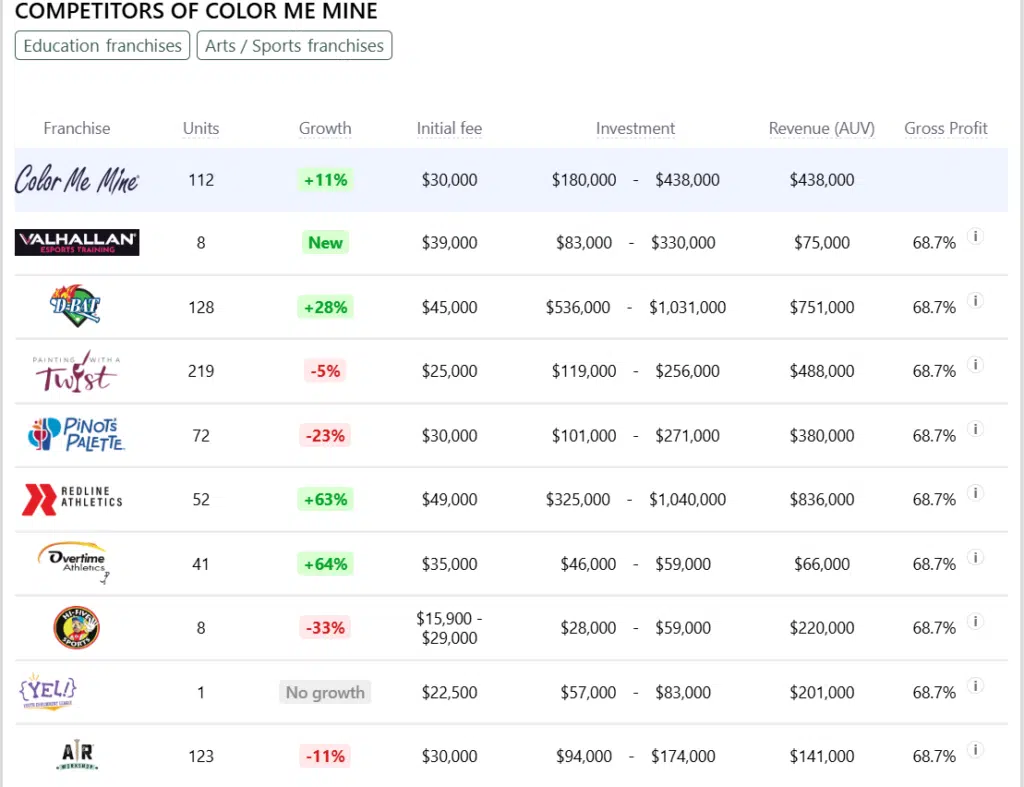This screenshot has height=787, width=1024.
Task: Select the Pinot's Palette logo
Action: [77, 435]
